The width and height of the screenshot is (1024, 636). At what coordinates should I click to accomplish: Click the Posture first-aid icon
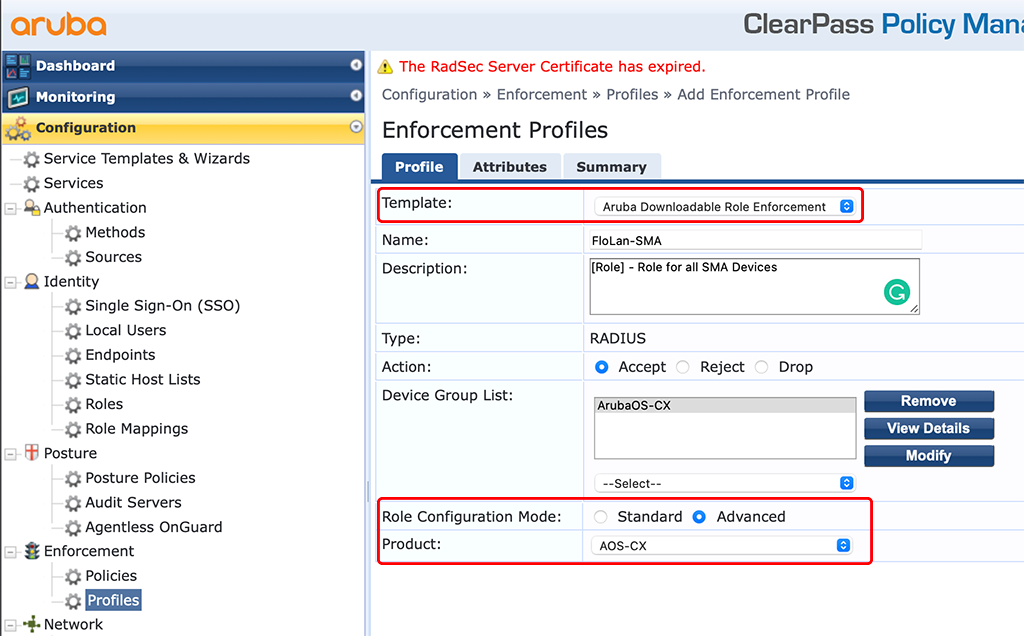click(x=33, y=453)
